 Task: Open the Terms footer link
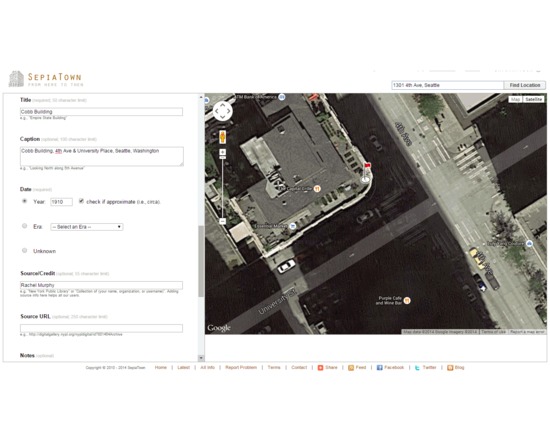(274, 368)
